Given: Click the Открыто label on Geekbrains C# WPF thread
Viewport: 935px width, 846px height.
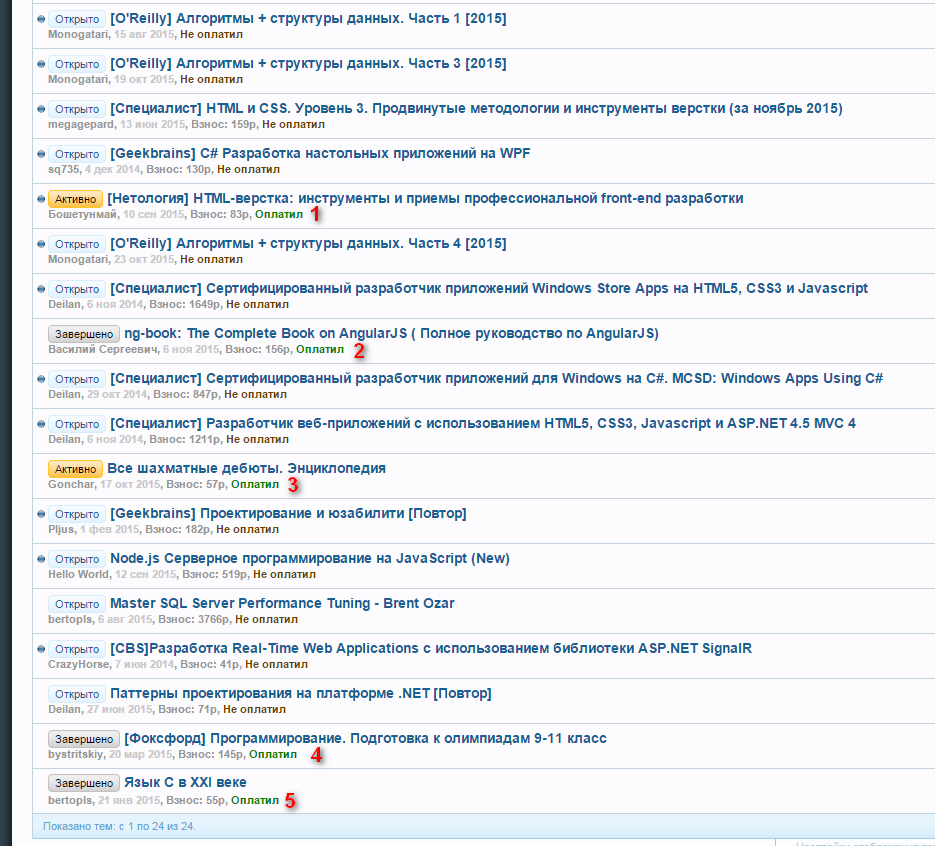Looking at the screenshot, I should pyautogui.click(x=77, y=154).
